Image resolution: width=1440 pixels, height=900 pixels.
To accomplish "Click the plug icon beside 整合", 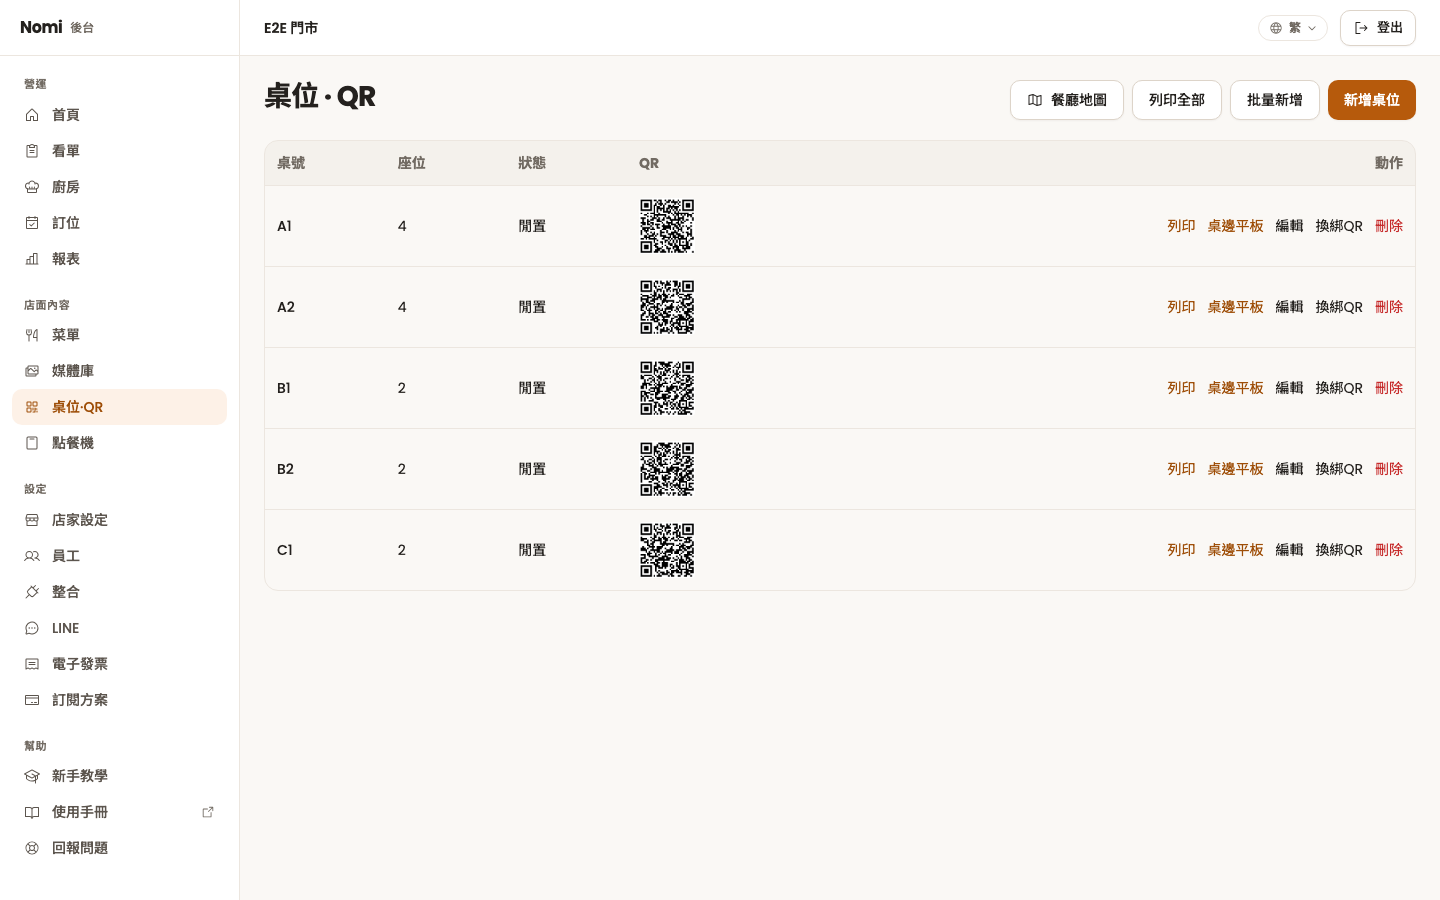I will click(32, 592).
